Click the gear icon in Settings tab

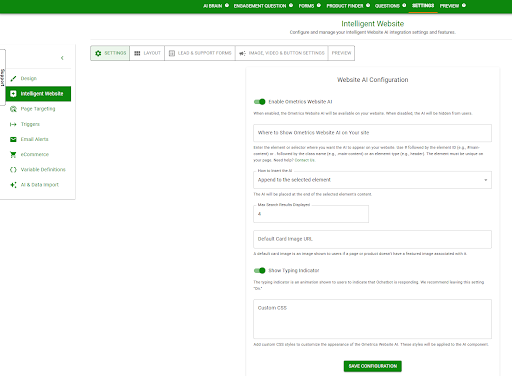(x=98, y=53)
